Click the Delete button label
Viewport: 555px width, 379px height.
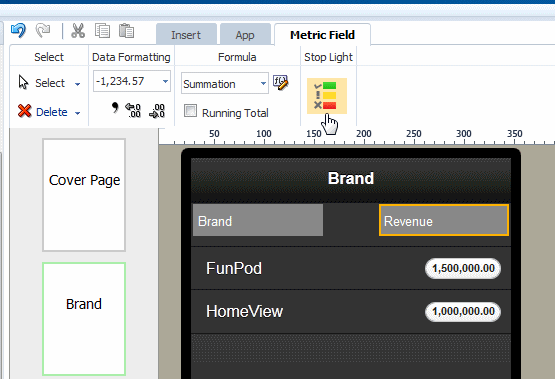(x=52, y=112)
